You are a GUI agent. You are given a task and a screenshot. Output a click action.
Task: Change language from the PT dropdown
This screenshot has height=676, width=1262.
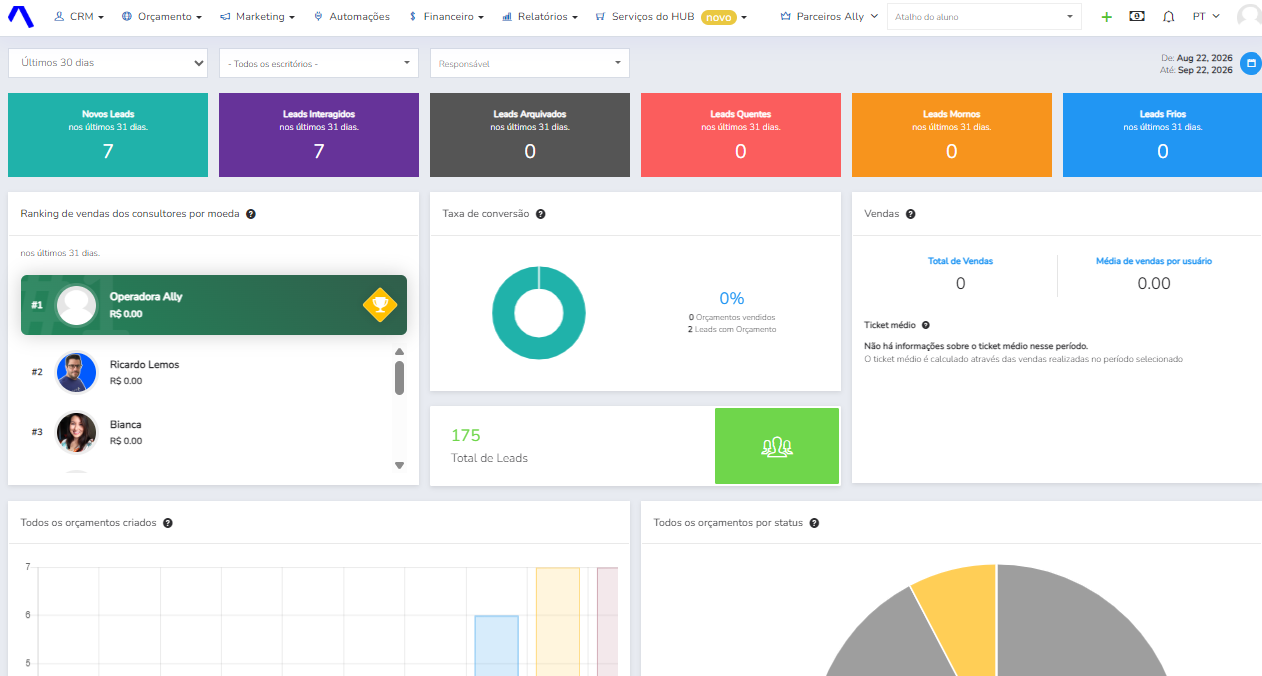tap(1206, 17)
